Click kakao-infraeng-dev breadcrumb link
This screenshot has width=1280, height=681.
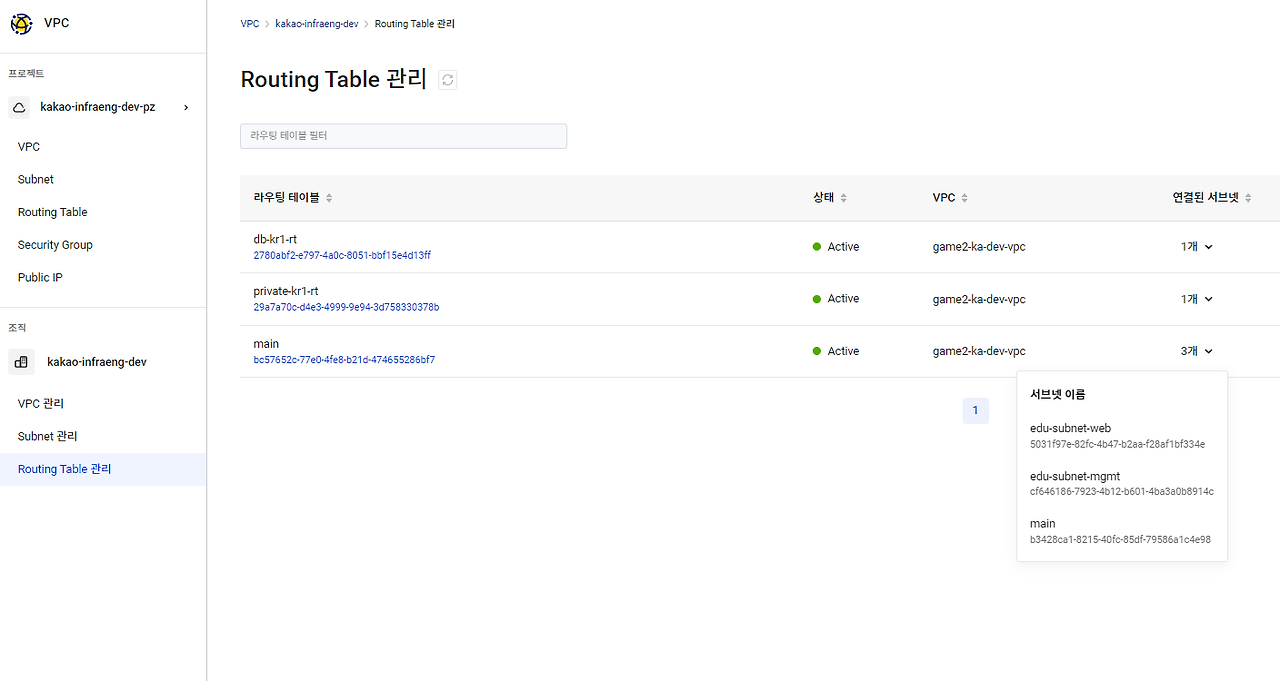pos(317,23)
